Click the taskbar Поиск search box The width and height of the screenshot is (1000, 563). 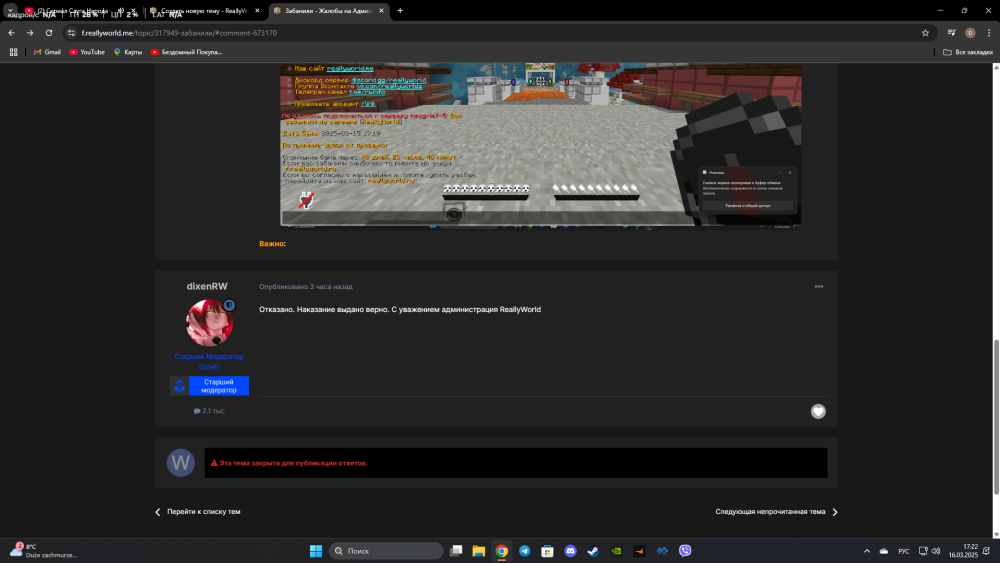[386, 551]
